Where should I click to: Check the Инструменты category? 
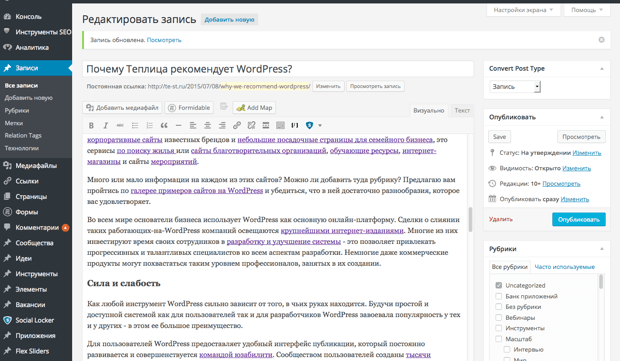tap(499, 328)
